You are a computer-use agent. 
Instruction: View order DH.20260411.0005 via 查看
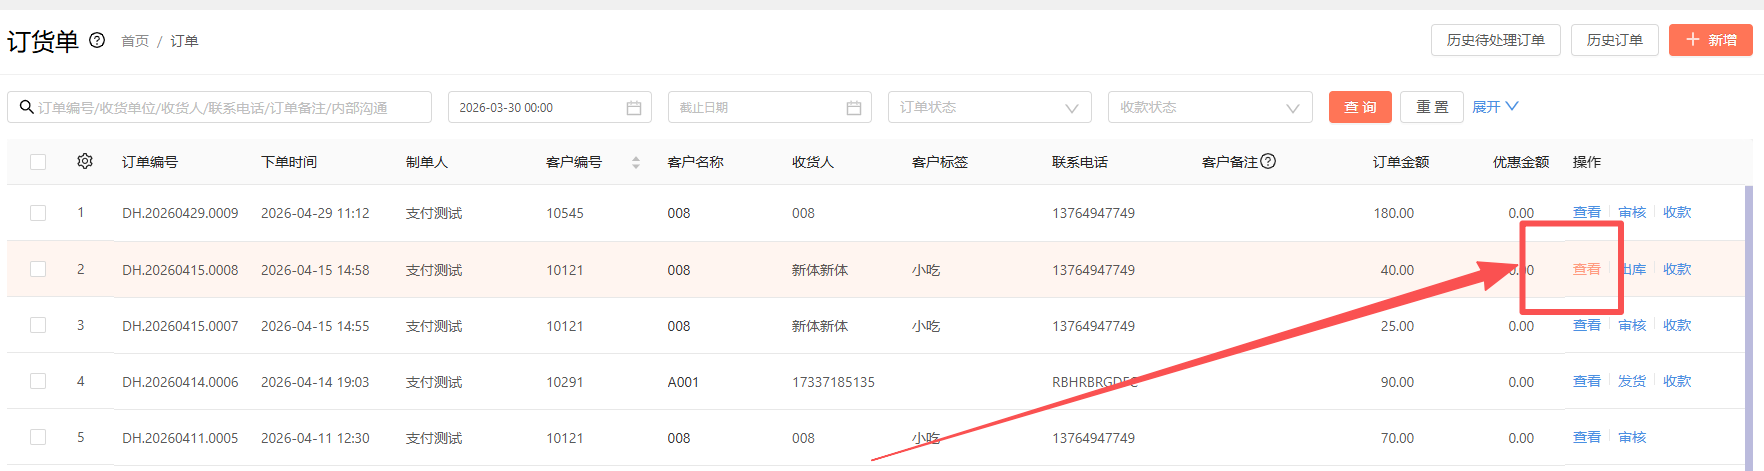click(x=1587, y=437)
